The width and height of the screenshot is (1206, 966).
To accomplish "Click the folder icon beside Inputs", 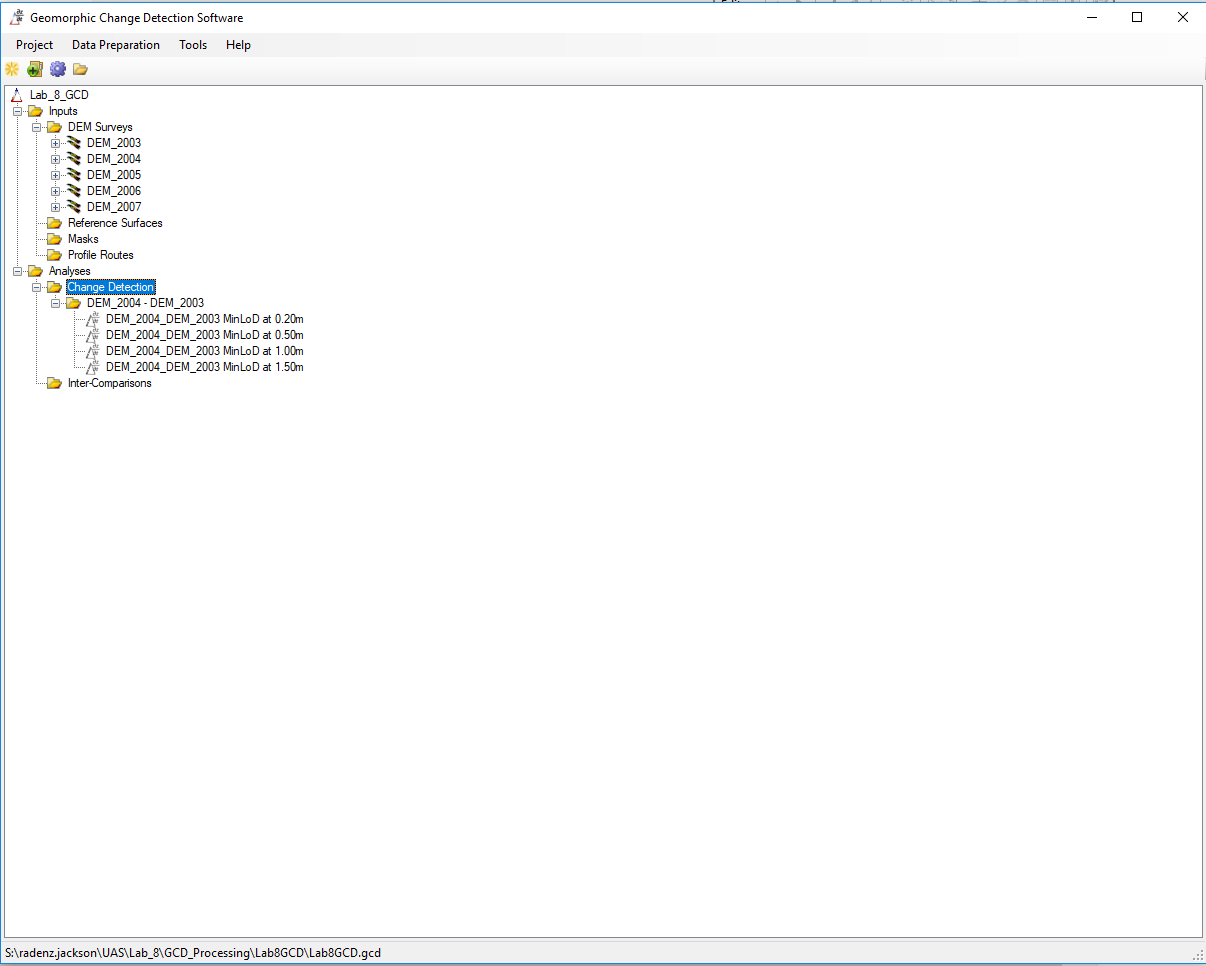I will click(35, 111).
